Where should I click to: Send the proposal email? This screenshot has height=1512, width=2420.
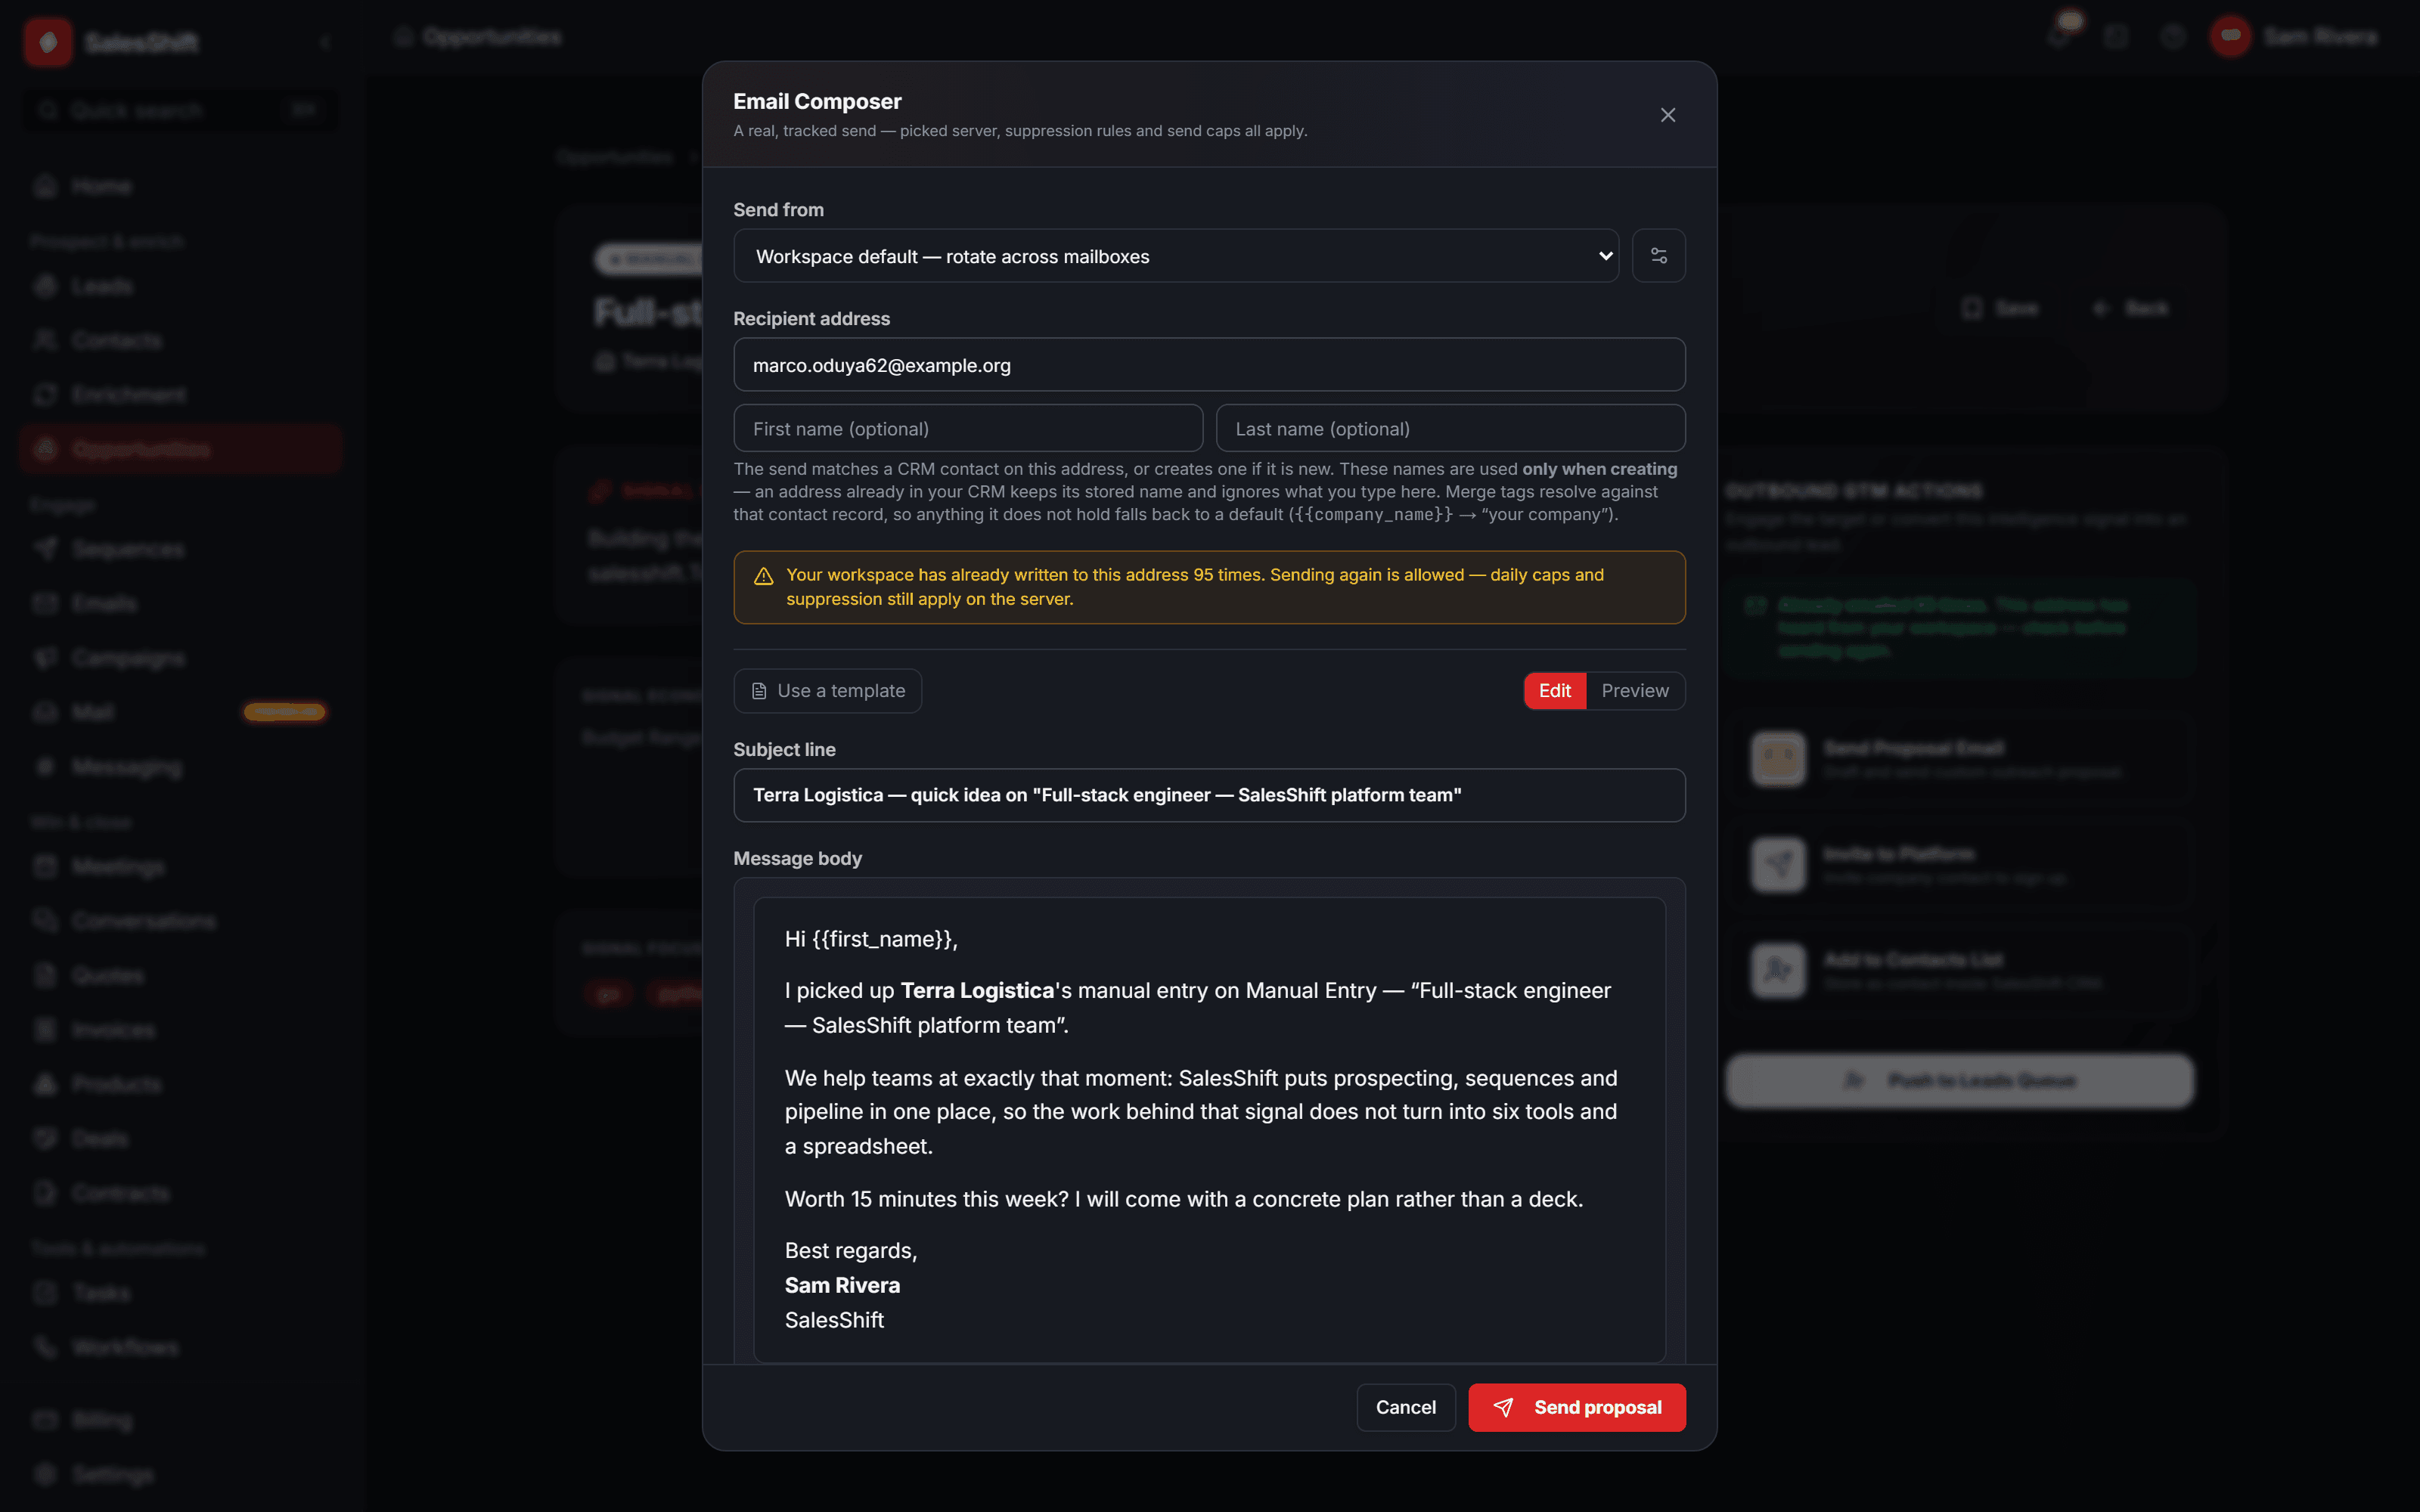coord(1576,1407)
